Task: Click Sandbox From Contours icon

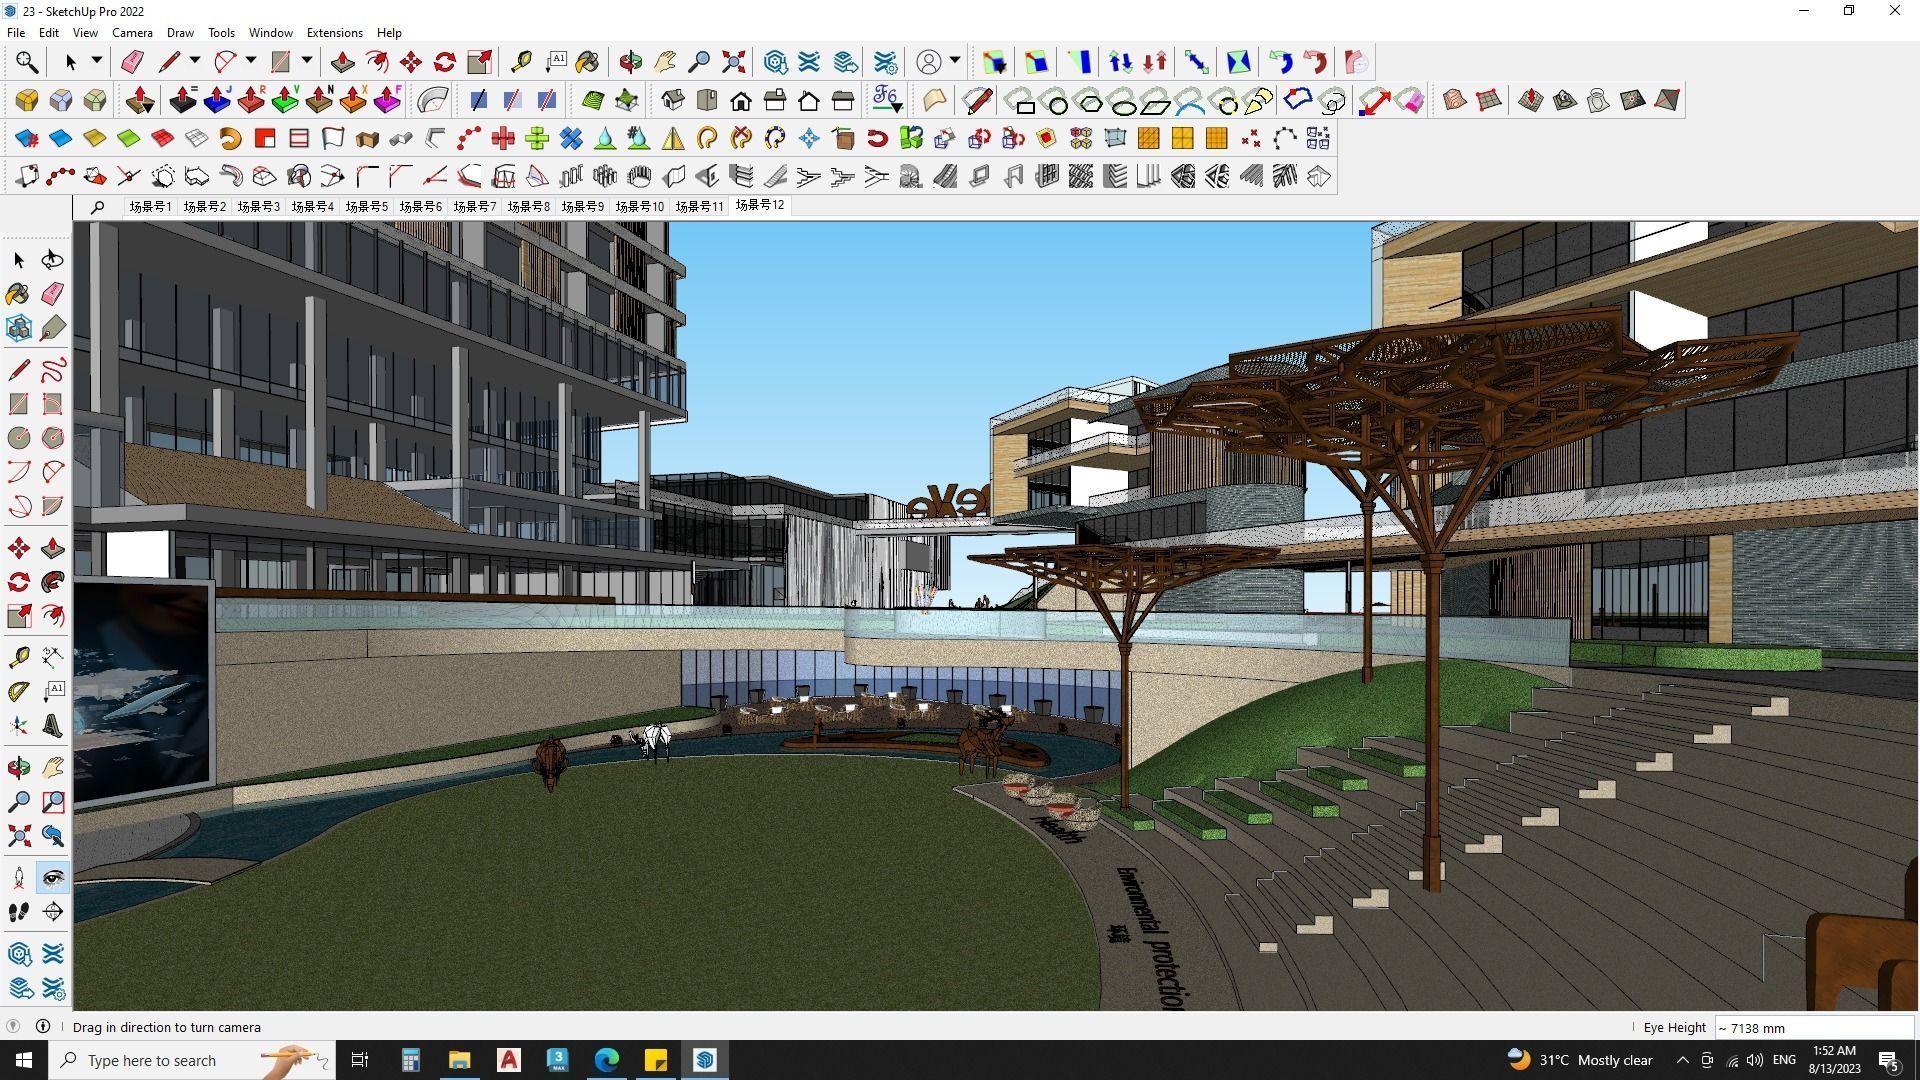Action: tap(1455, 100)
